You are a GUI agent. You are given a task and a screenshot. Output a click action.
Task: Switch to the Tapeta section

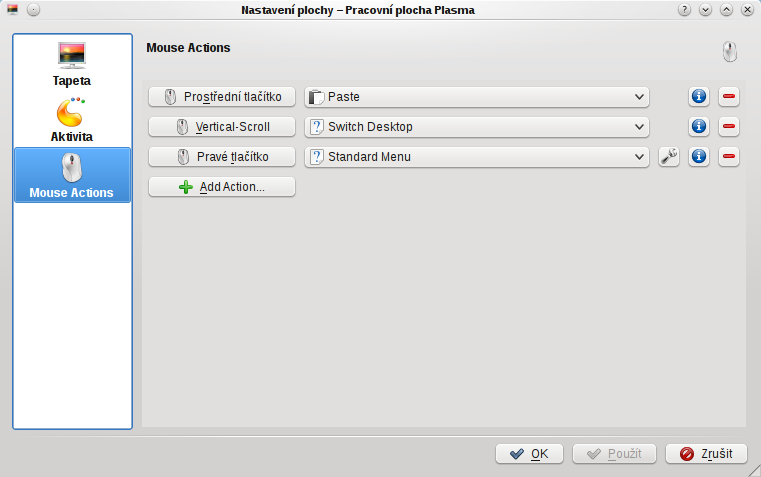coord(72,65)
